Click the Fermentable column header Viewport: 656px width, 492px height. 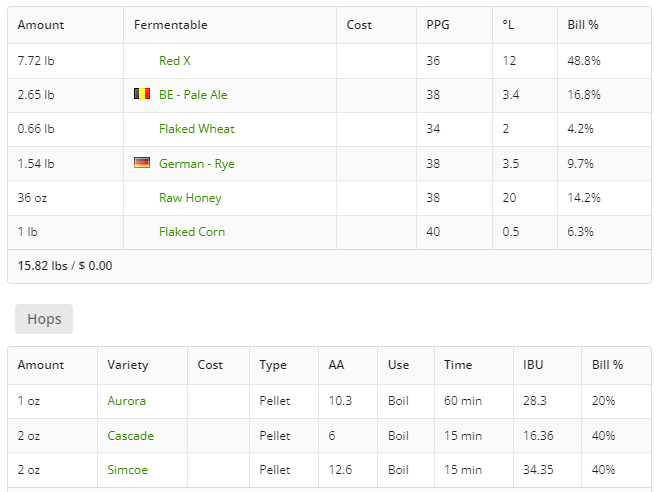pos(171,25)
